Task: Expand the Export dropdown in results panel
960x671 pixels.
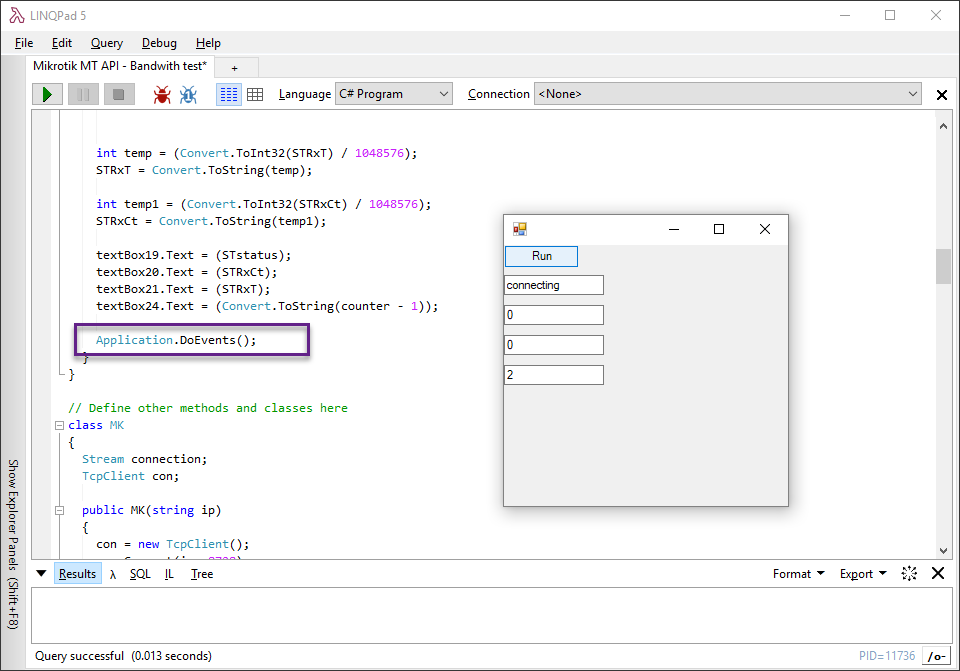Action: click(862, 574)
